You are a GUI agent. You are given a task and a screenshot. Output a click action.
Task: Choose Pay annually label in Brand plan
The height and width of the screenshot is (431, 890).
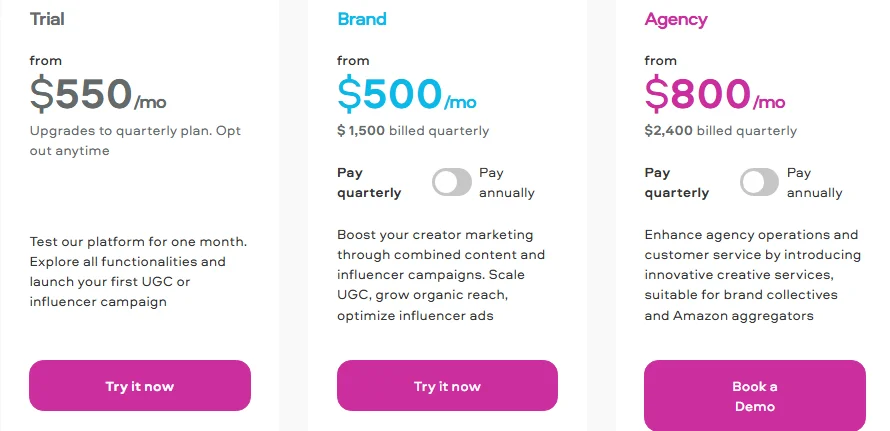click(507, 183)
